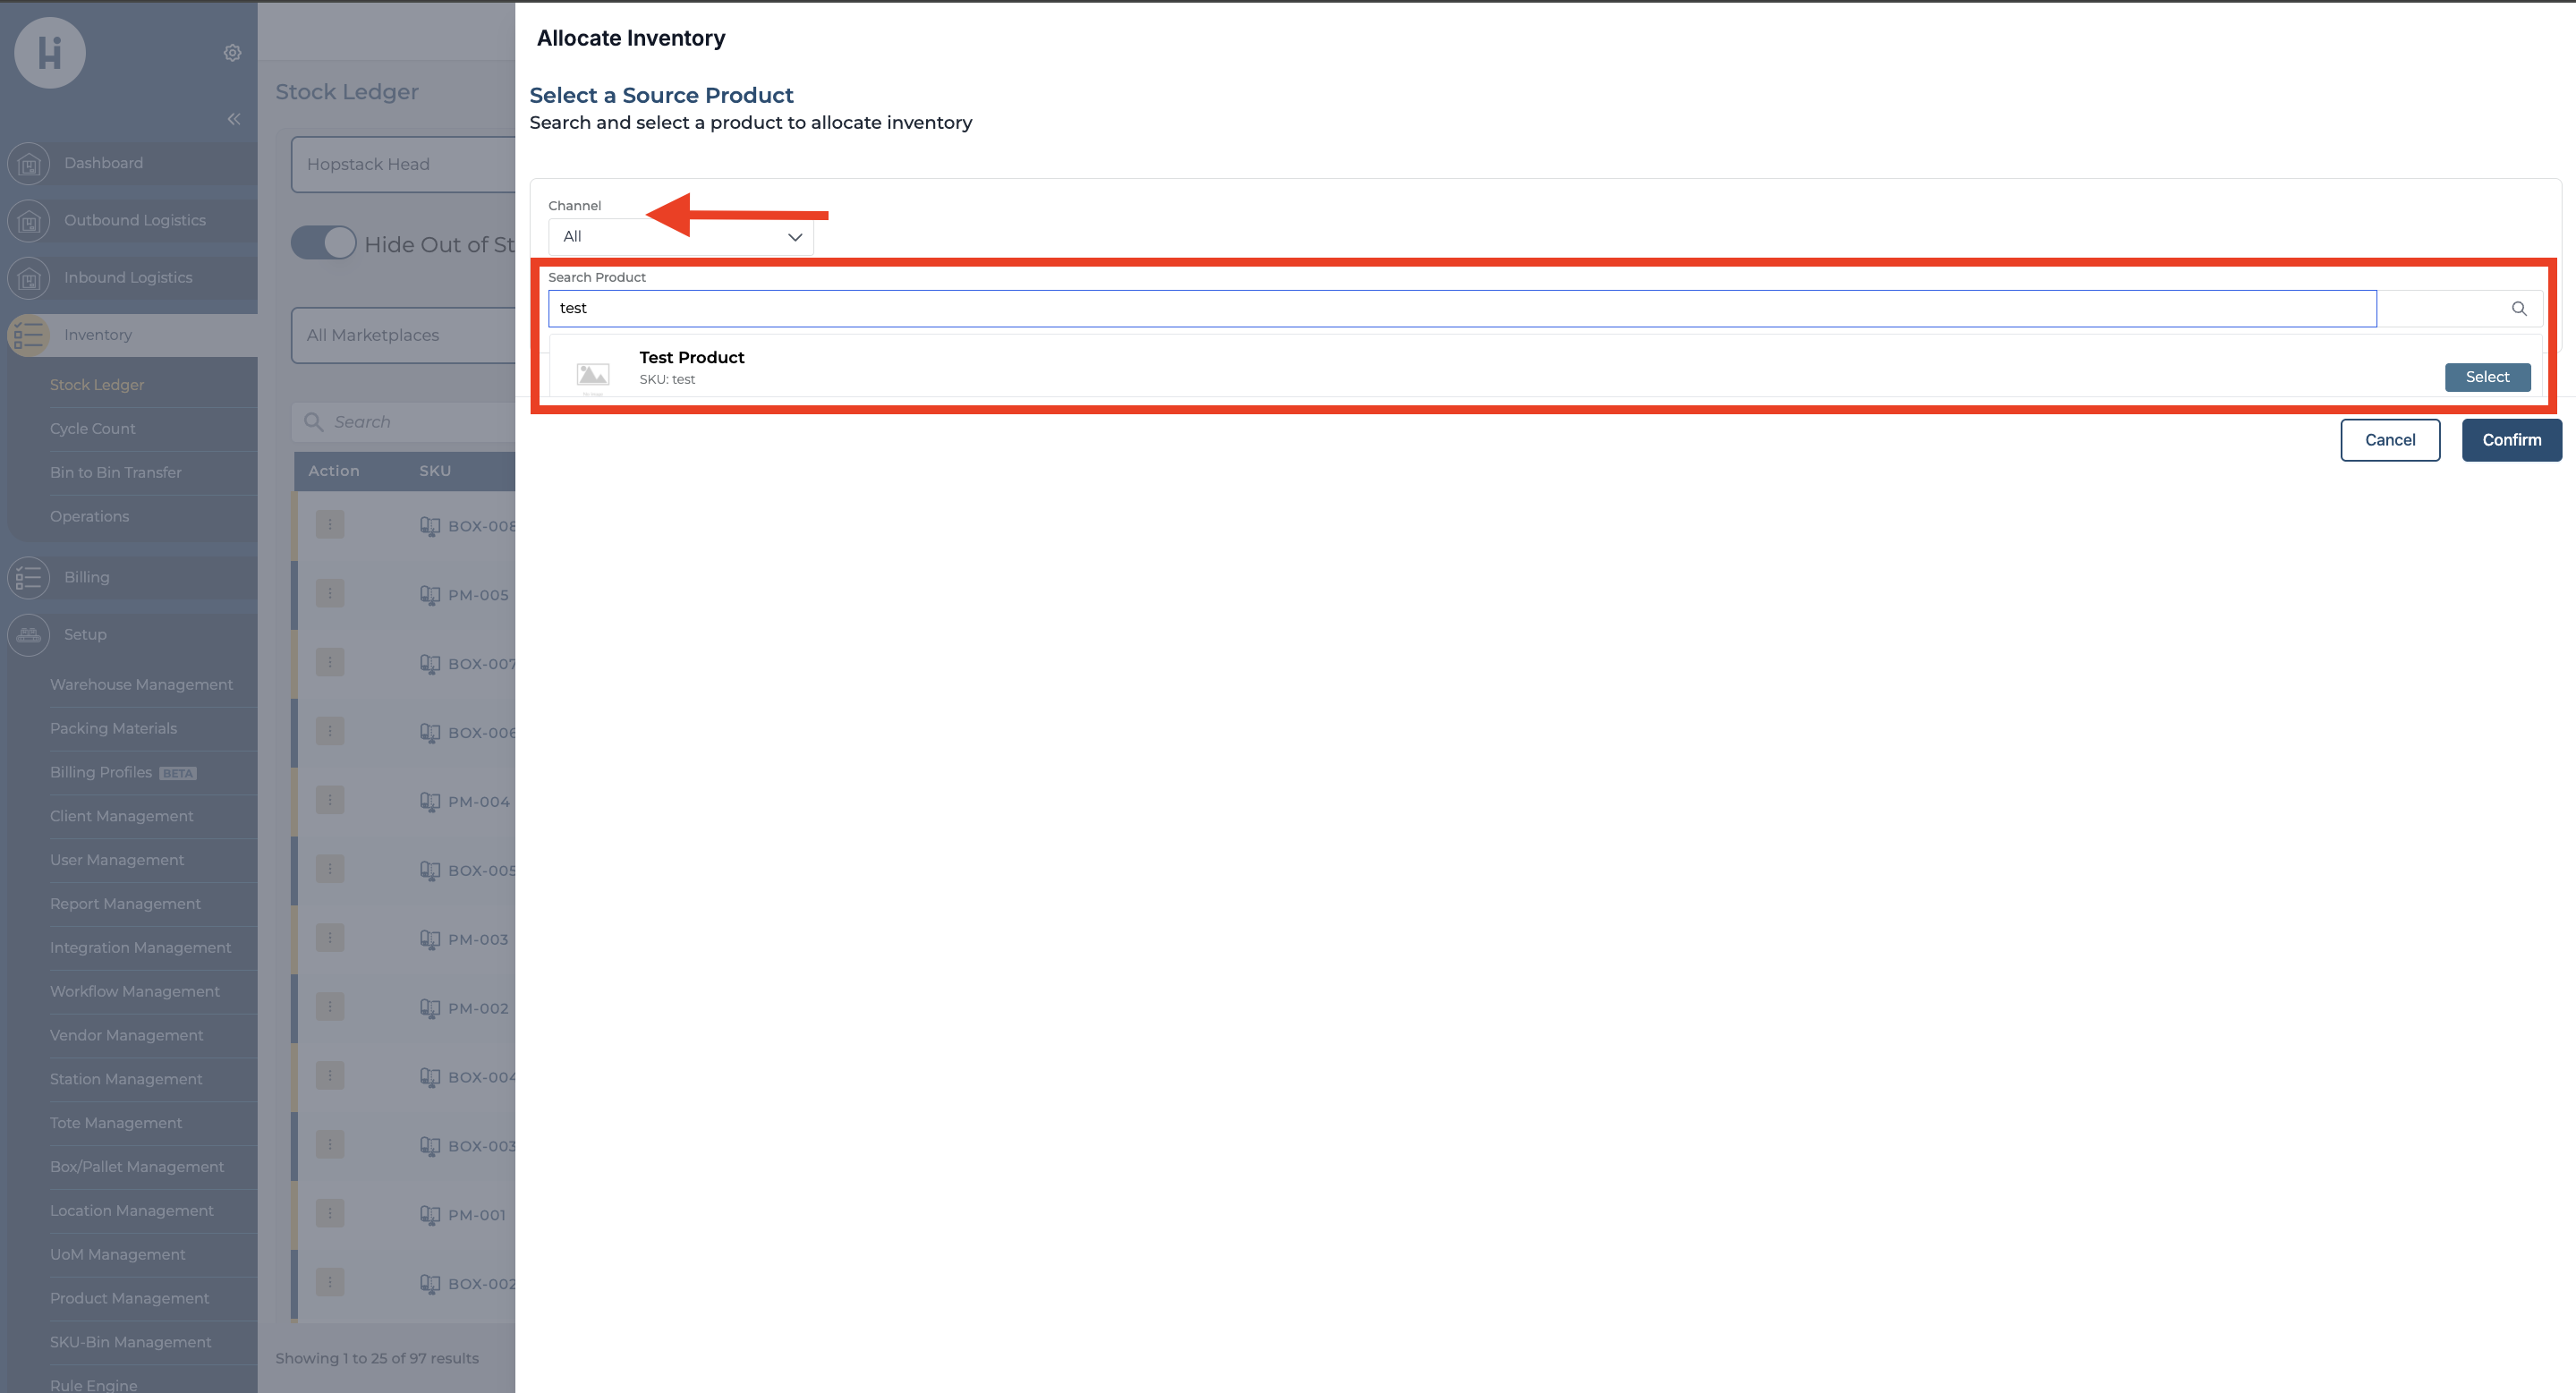Click the Search Product text field
The width and height of the screenshot is (2576, 1393).
coord(1460,309)
